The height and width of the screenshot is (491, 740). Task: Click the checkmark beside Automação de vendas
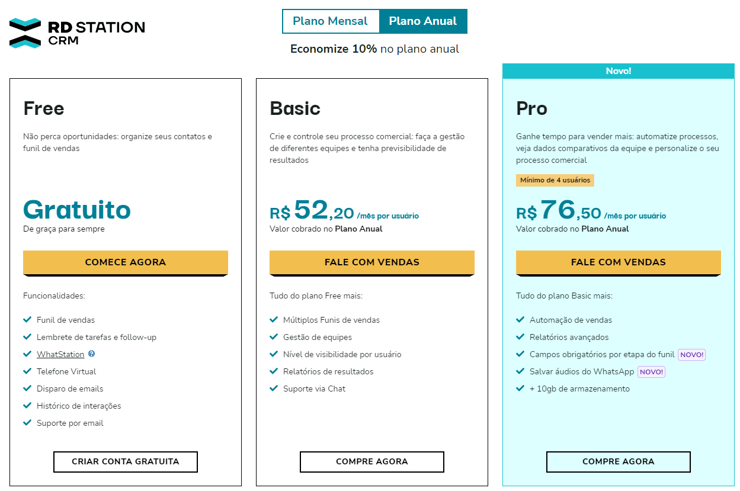tap(520, 320)
